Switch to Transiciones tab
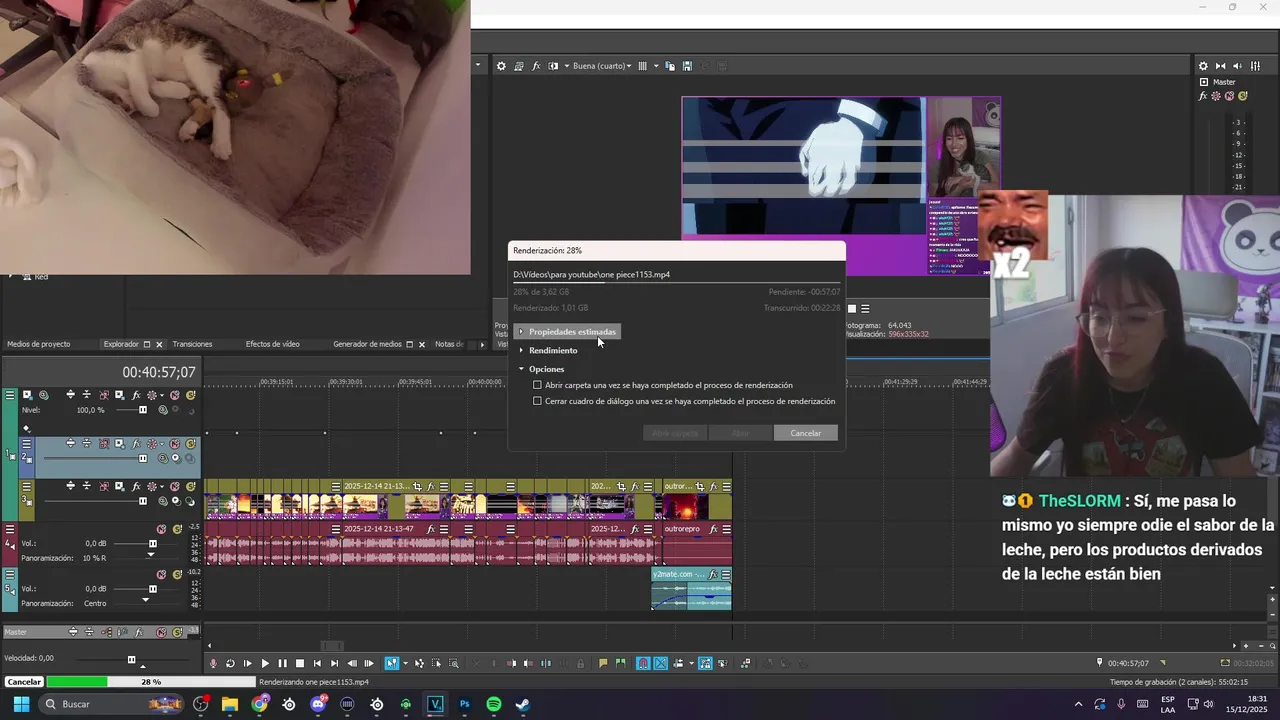 pyautogui.click(x=192, y=344)
